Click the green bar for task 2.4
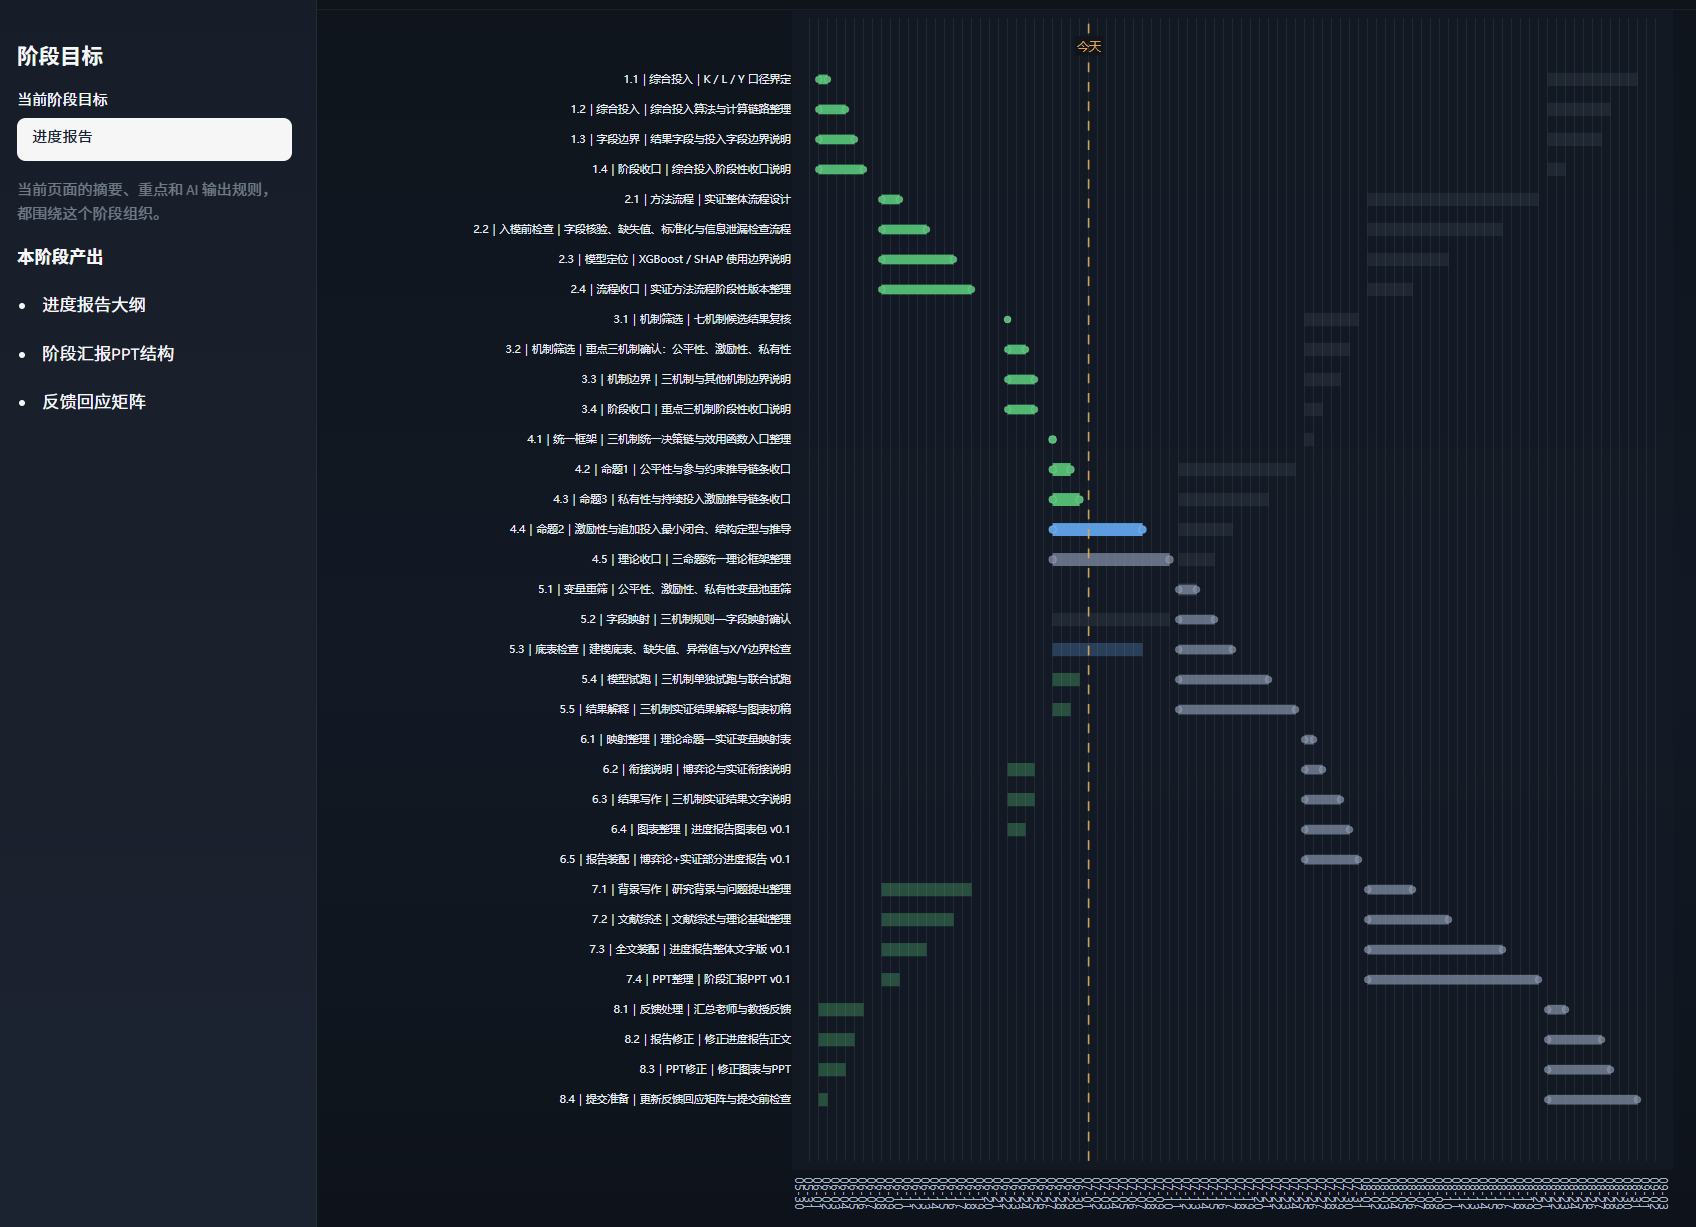1696x1227 pixels. (926, 289)
